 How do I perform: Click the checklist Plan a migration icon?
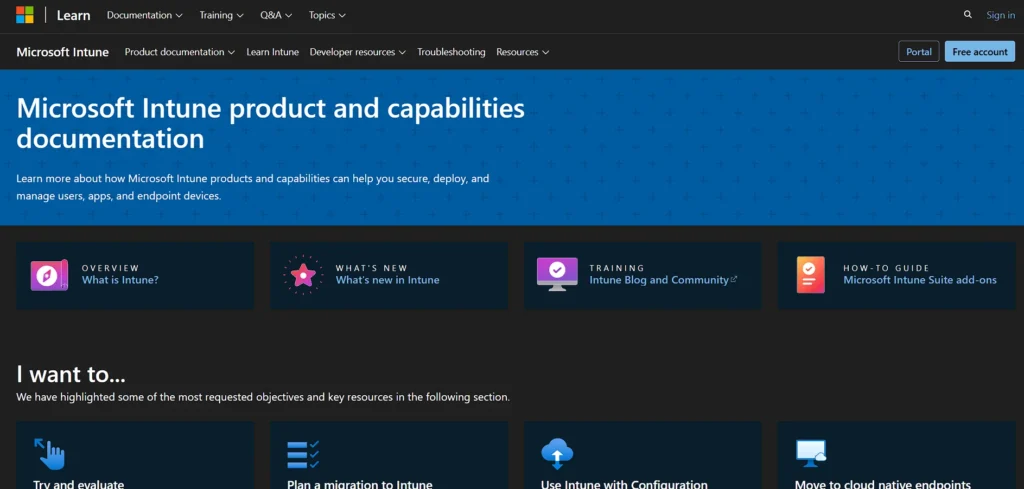click(x=303, y=454)
